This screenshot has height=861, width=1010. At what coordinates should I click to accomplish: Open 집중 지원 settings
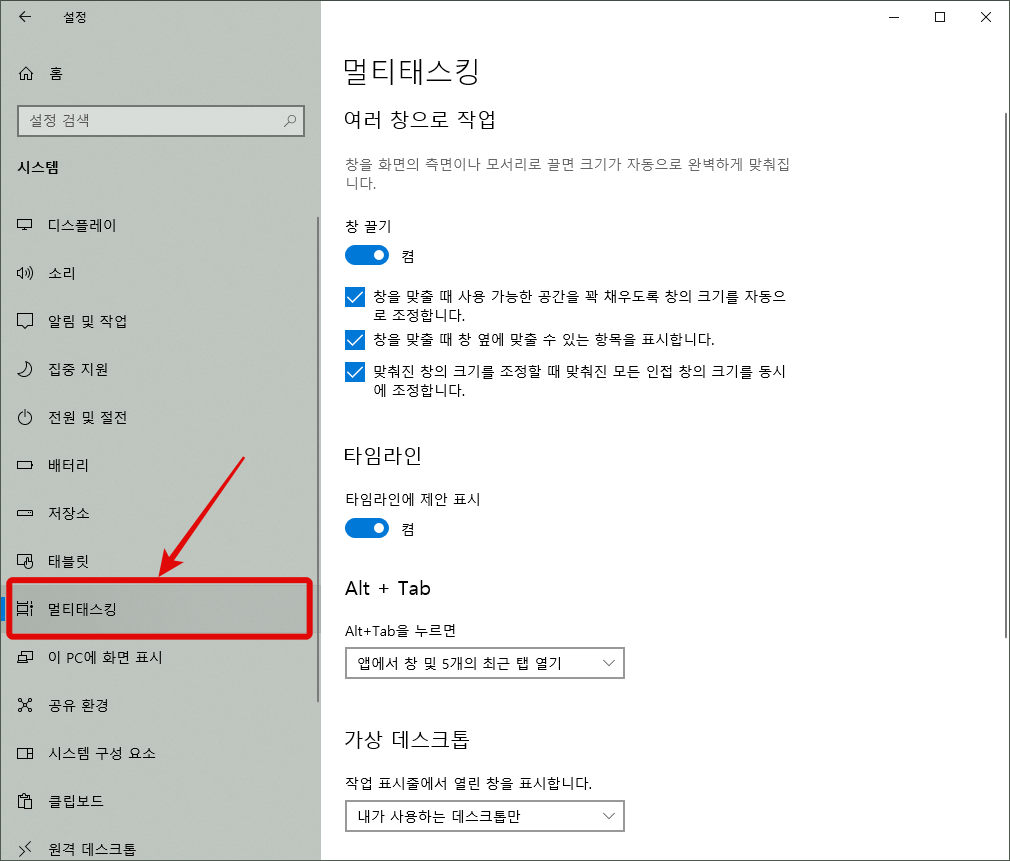coord(160,369)
